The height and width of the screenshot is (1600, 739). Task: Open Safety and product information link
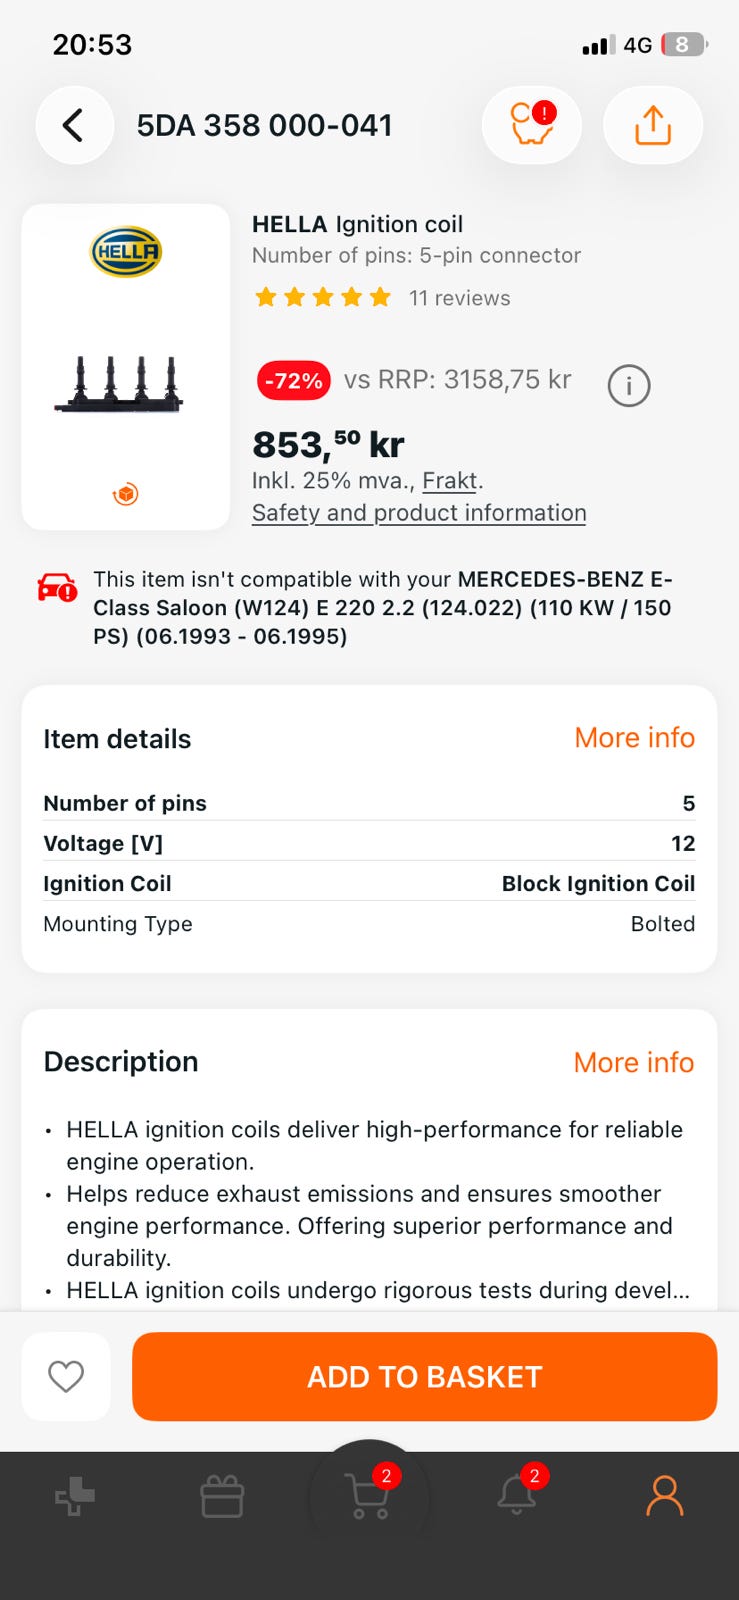(419, 513)
